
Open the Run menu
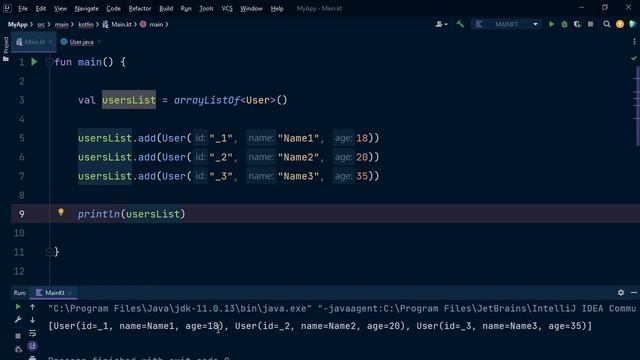coord(186,8)
